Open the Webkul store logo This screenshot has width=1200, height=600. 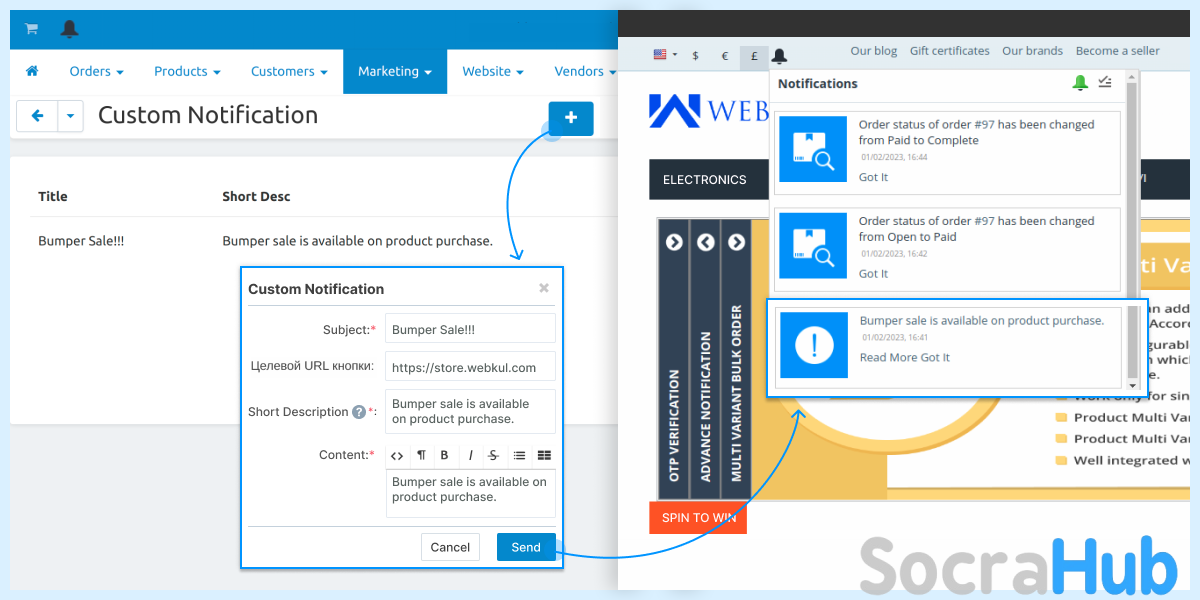pyautogui.click(x=708, y=110)
